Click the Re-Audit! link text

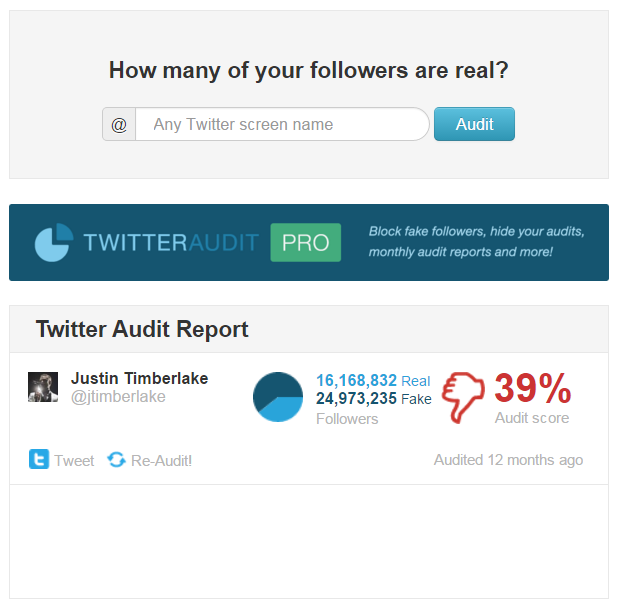161,461
